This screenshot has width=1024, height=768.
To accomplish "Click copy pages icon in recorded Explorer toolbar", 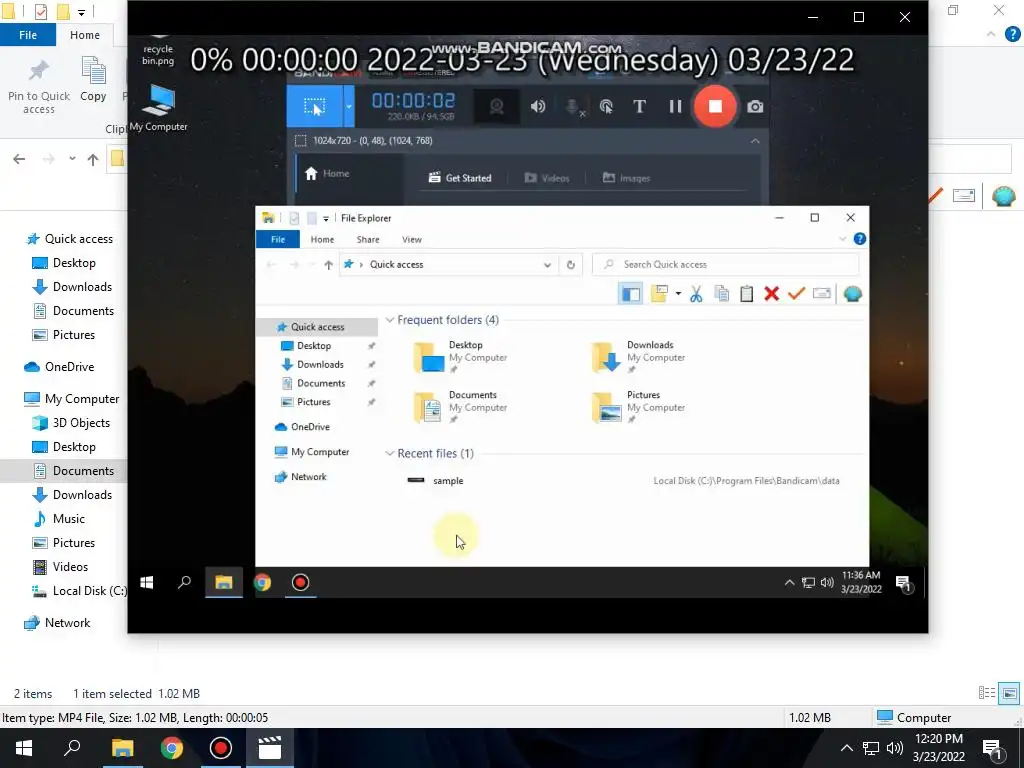I will 722,294.
